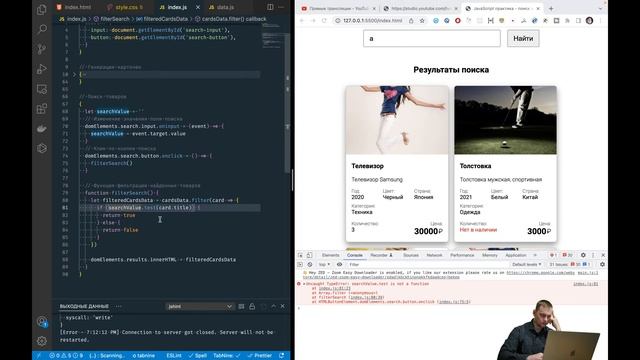The width and height of the screenshot is (640, 360).
Task: Toggle output auto-scroll lock
Action: point(252,306)
